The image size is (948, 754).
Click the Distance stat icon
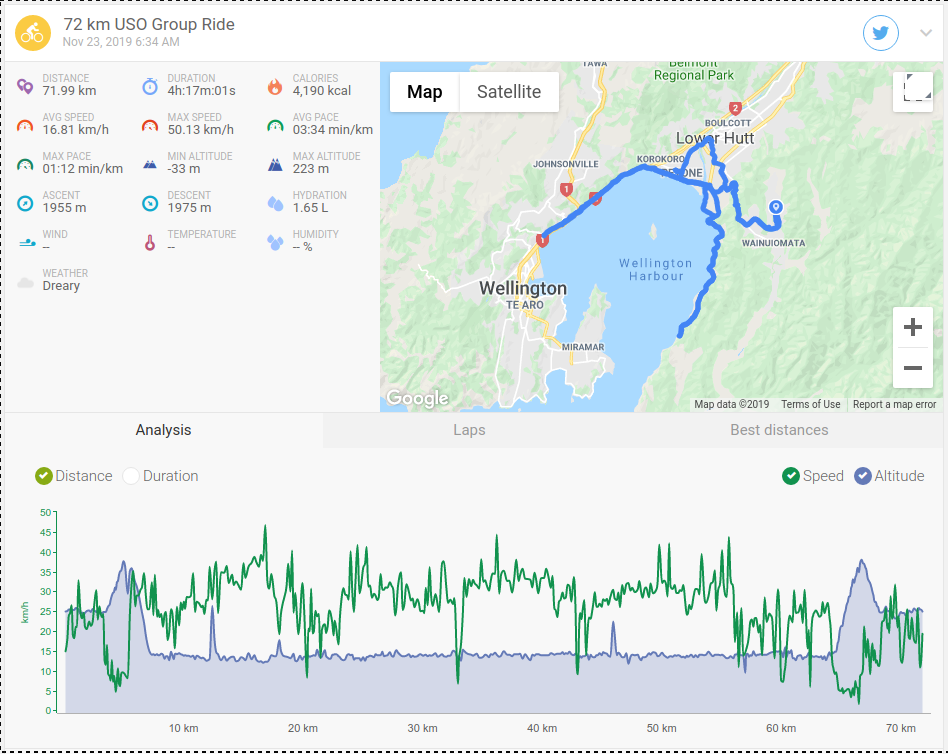click(25, 86)
